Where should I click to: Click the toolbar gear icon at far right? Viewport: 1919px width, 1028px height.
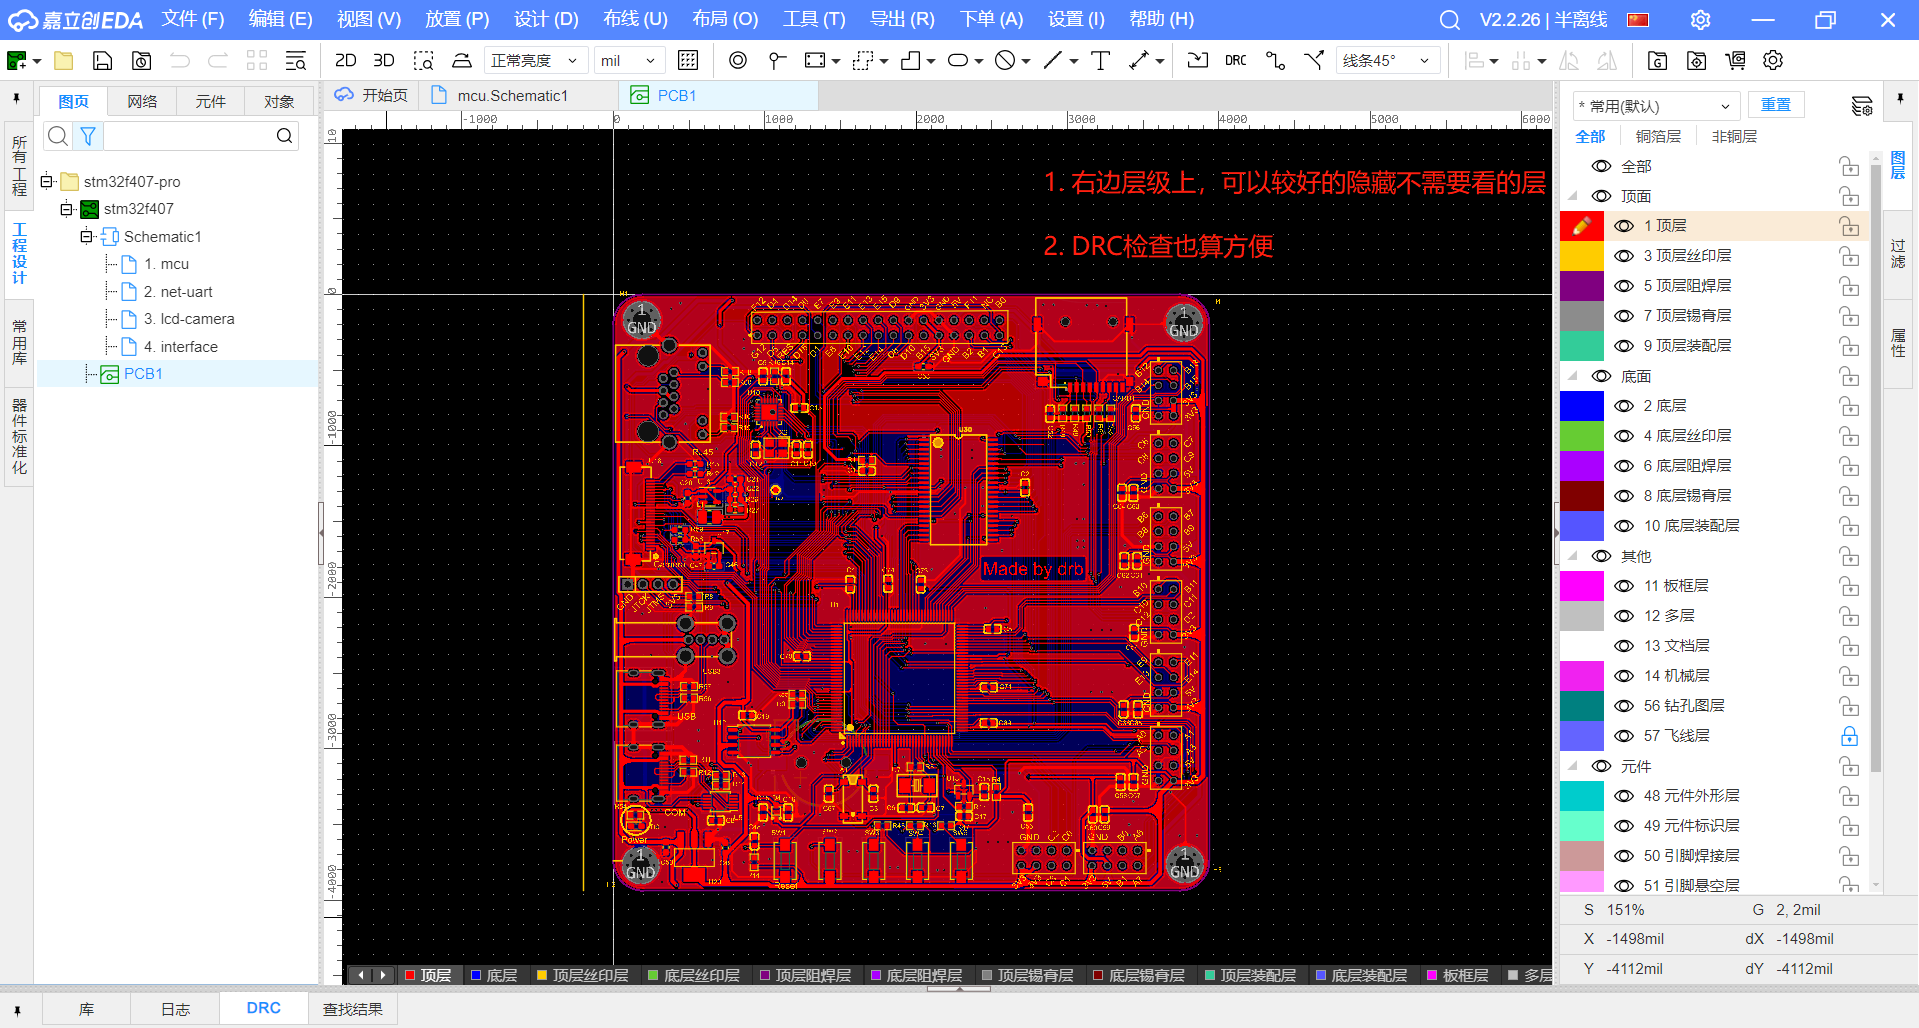[1773, 61]
